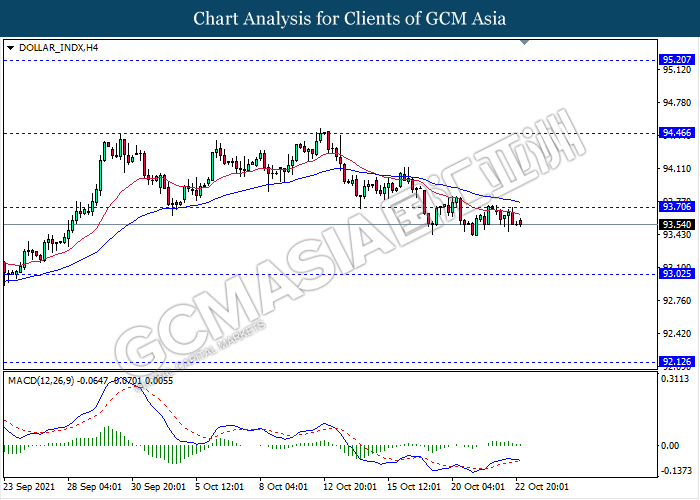
Task: Click the 93.430 price axis value
Action: tap(676, 235)
